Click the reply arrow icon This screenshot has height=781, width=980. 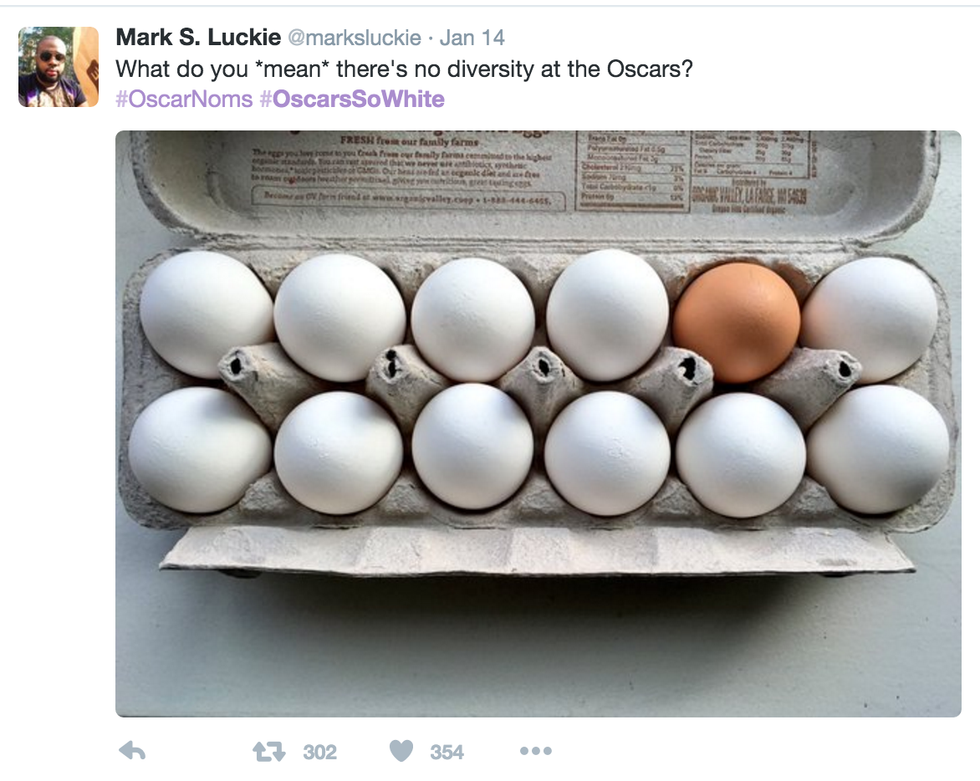(x=132, y=751)
